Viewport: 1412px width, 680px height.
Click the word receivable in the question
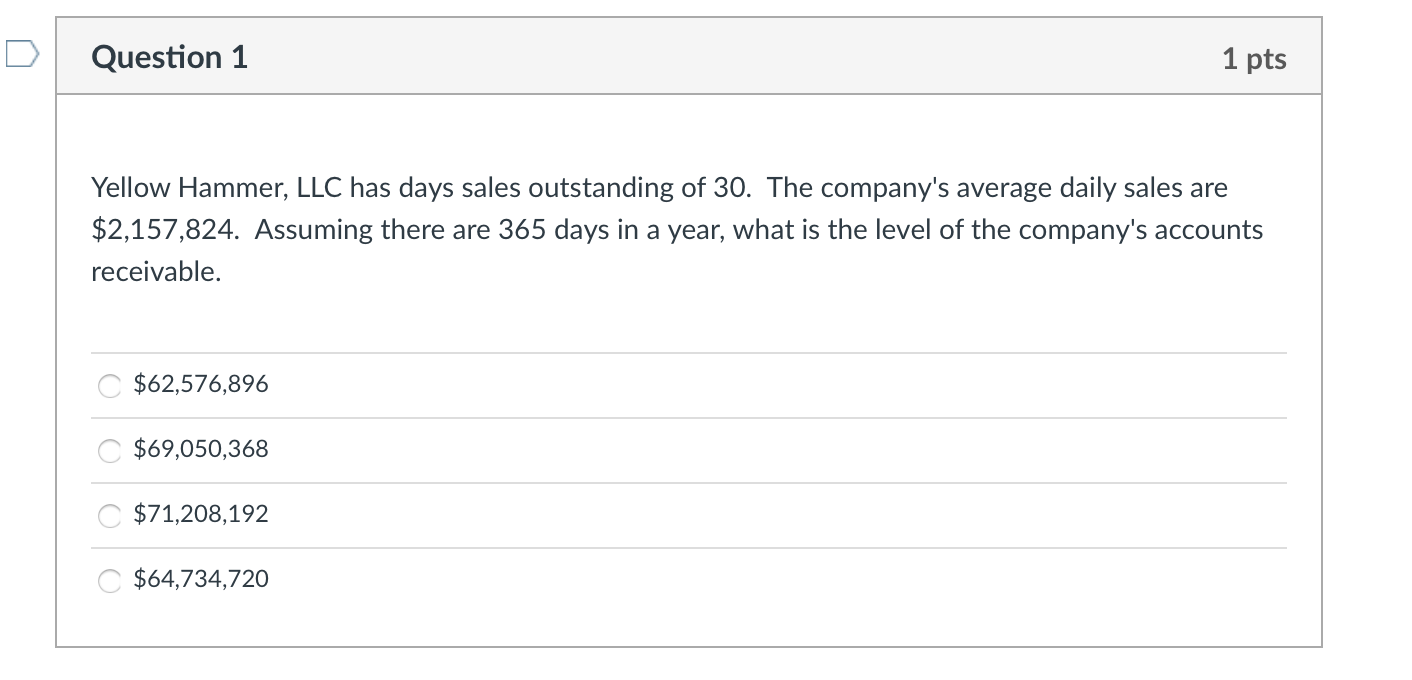pyautogui.click(x=155, y=272)
